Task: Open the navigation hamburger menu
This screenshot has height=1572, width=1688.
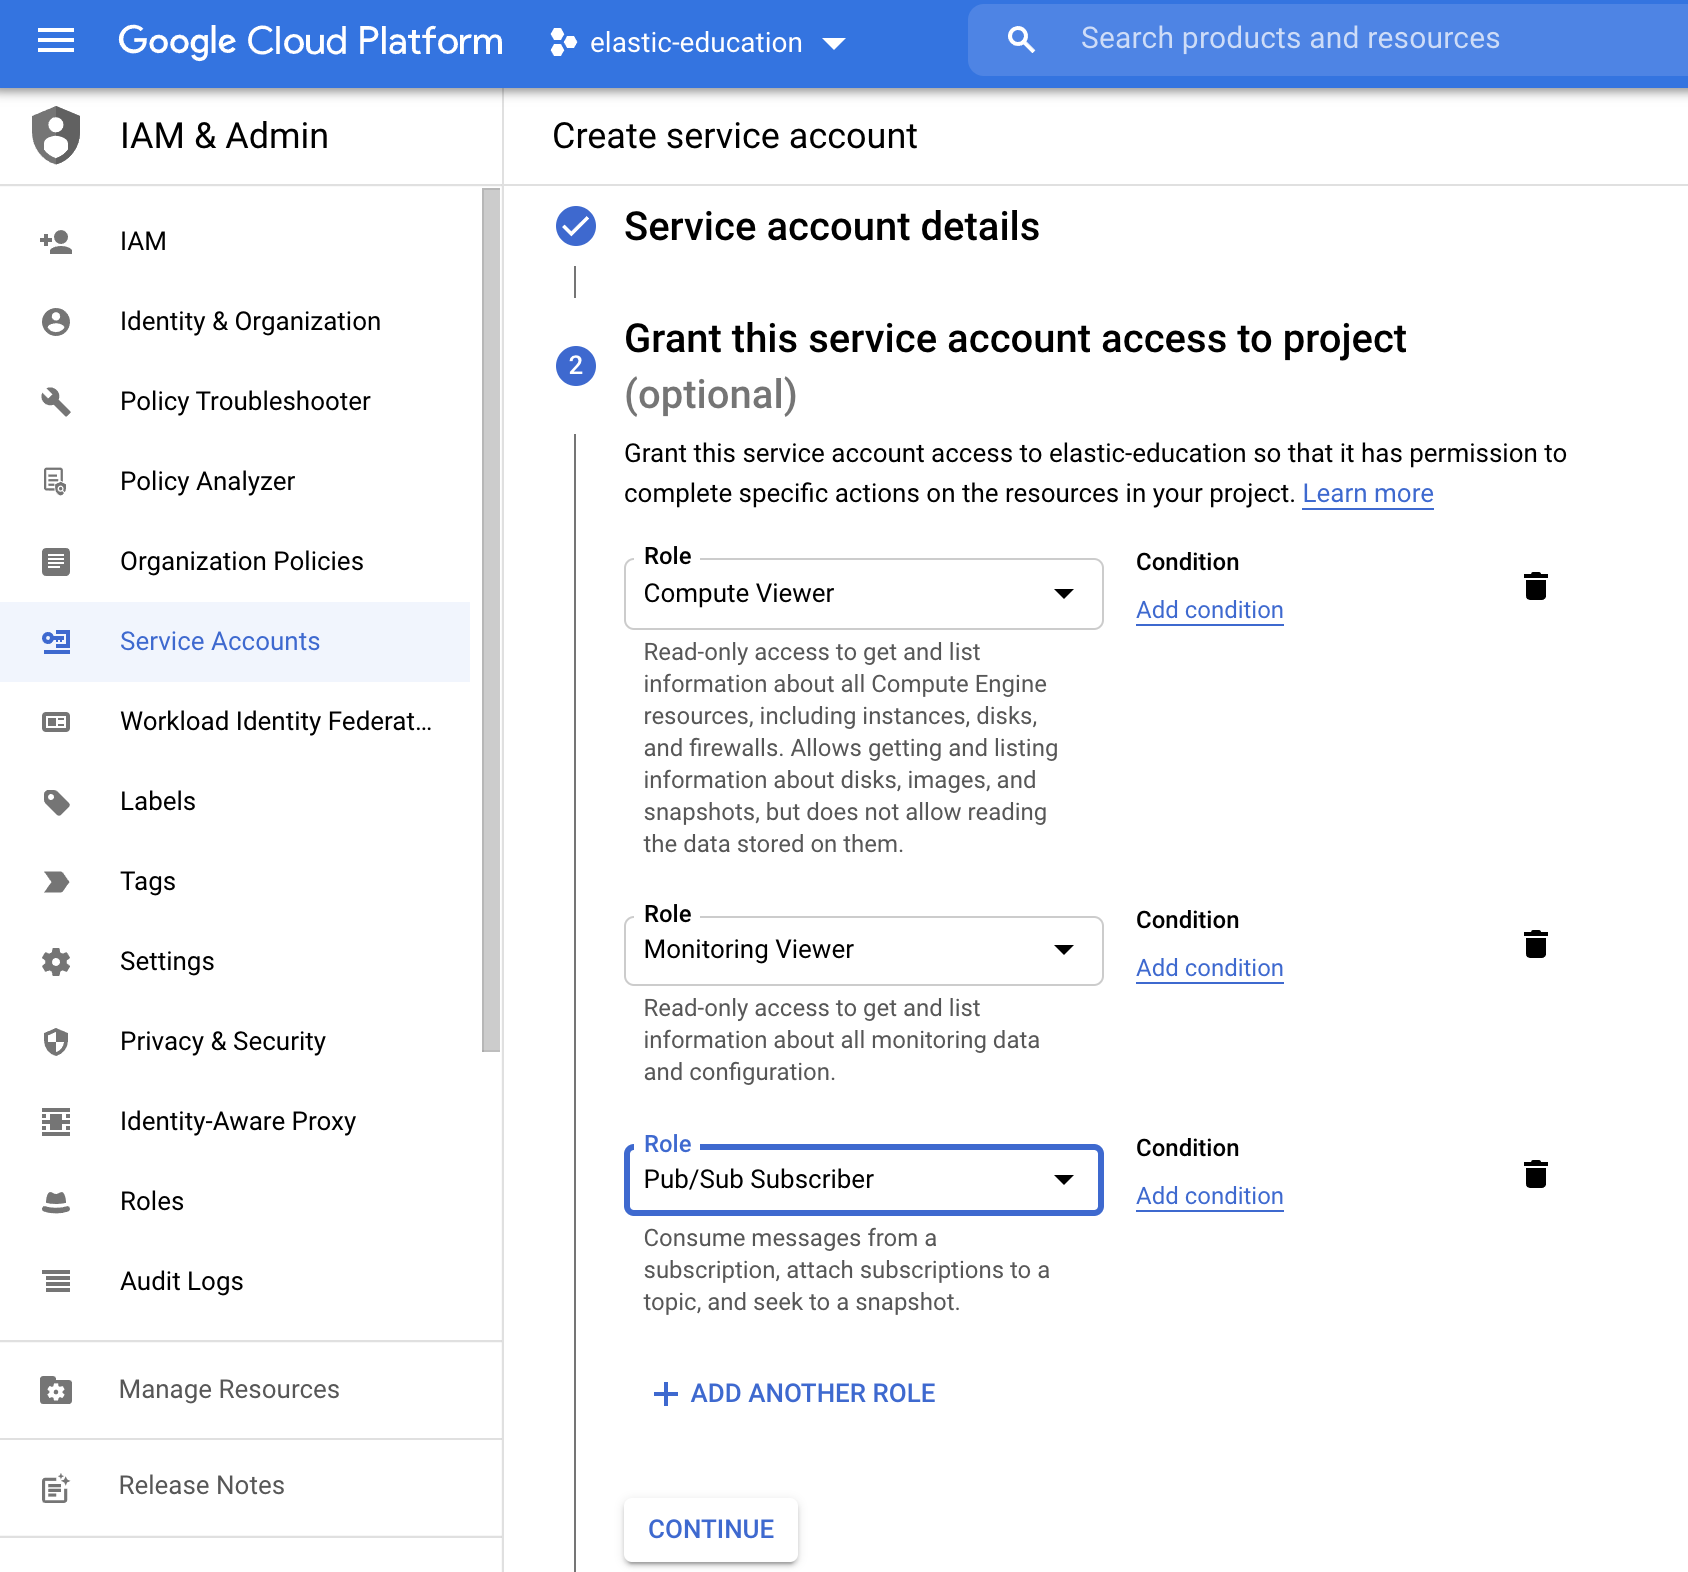Action: click(56, 40)
